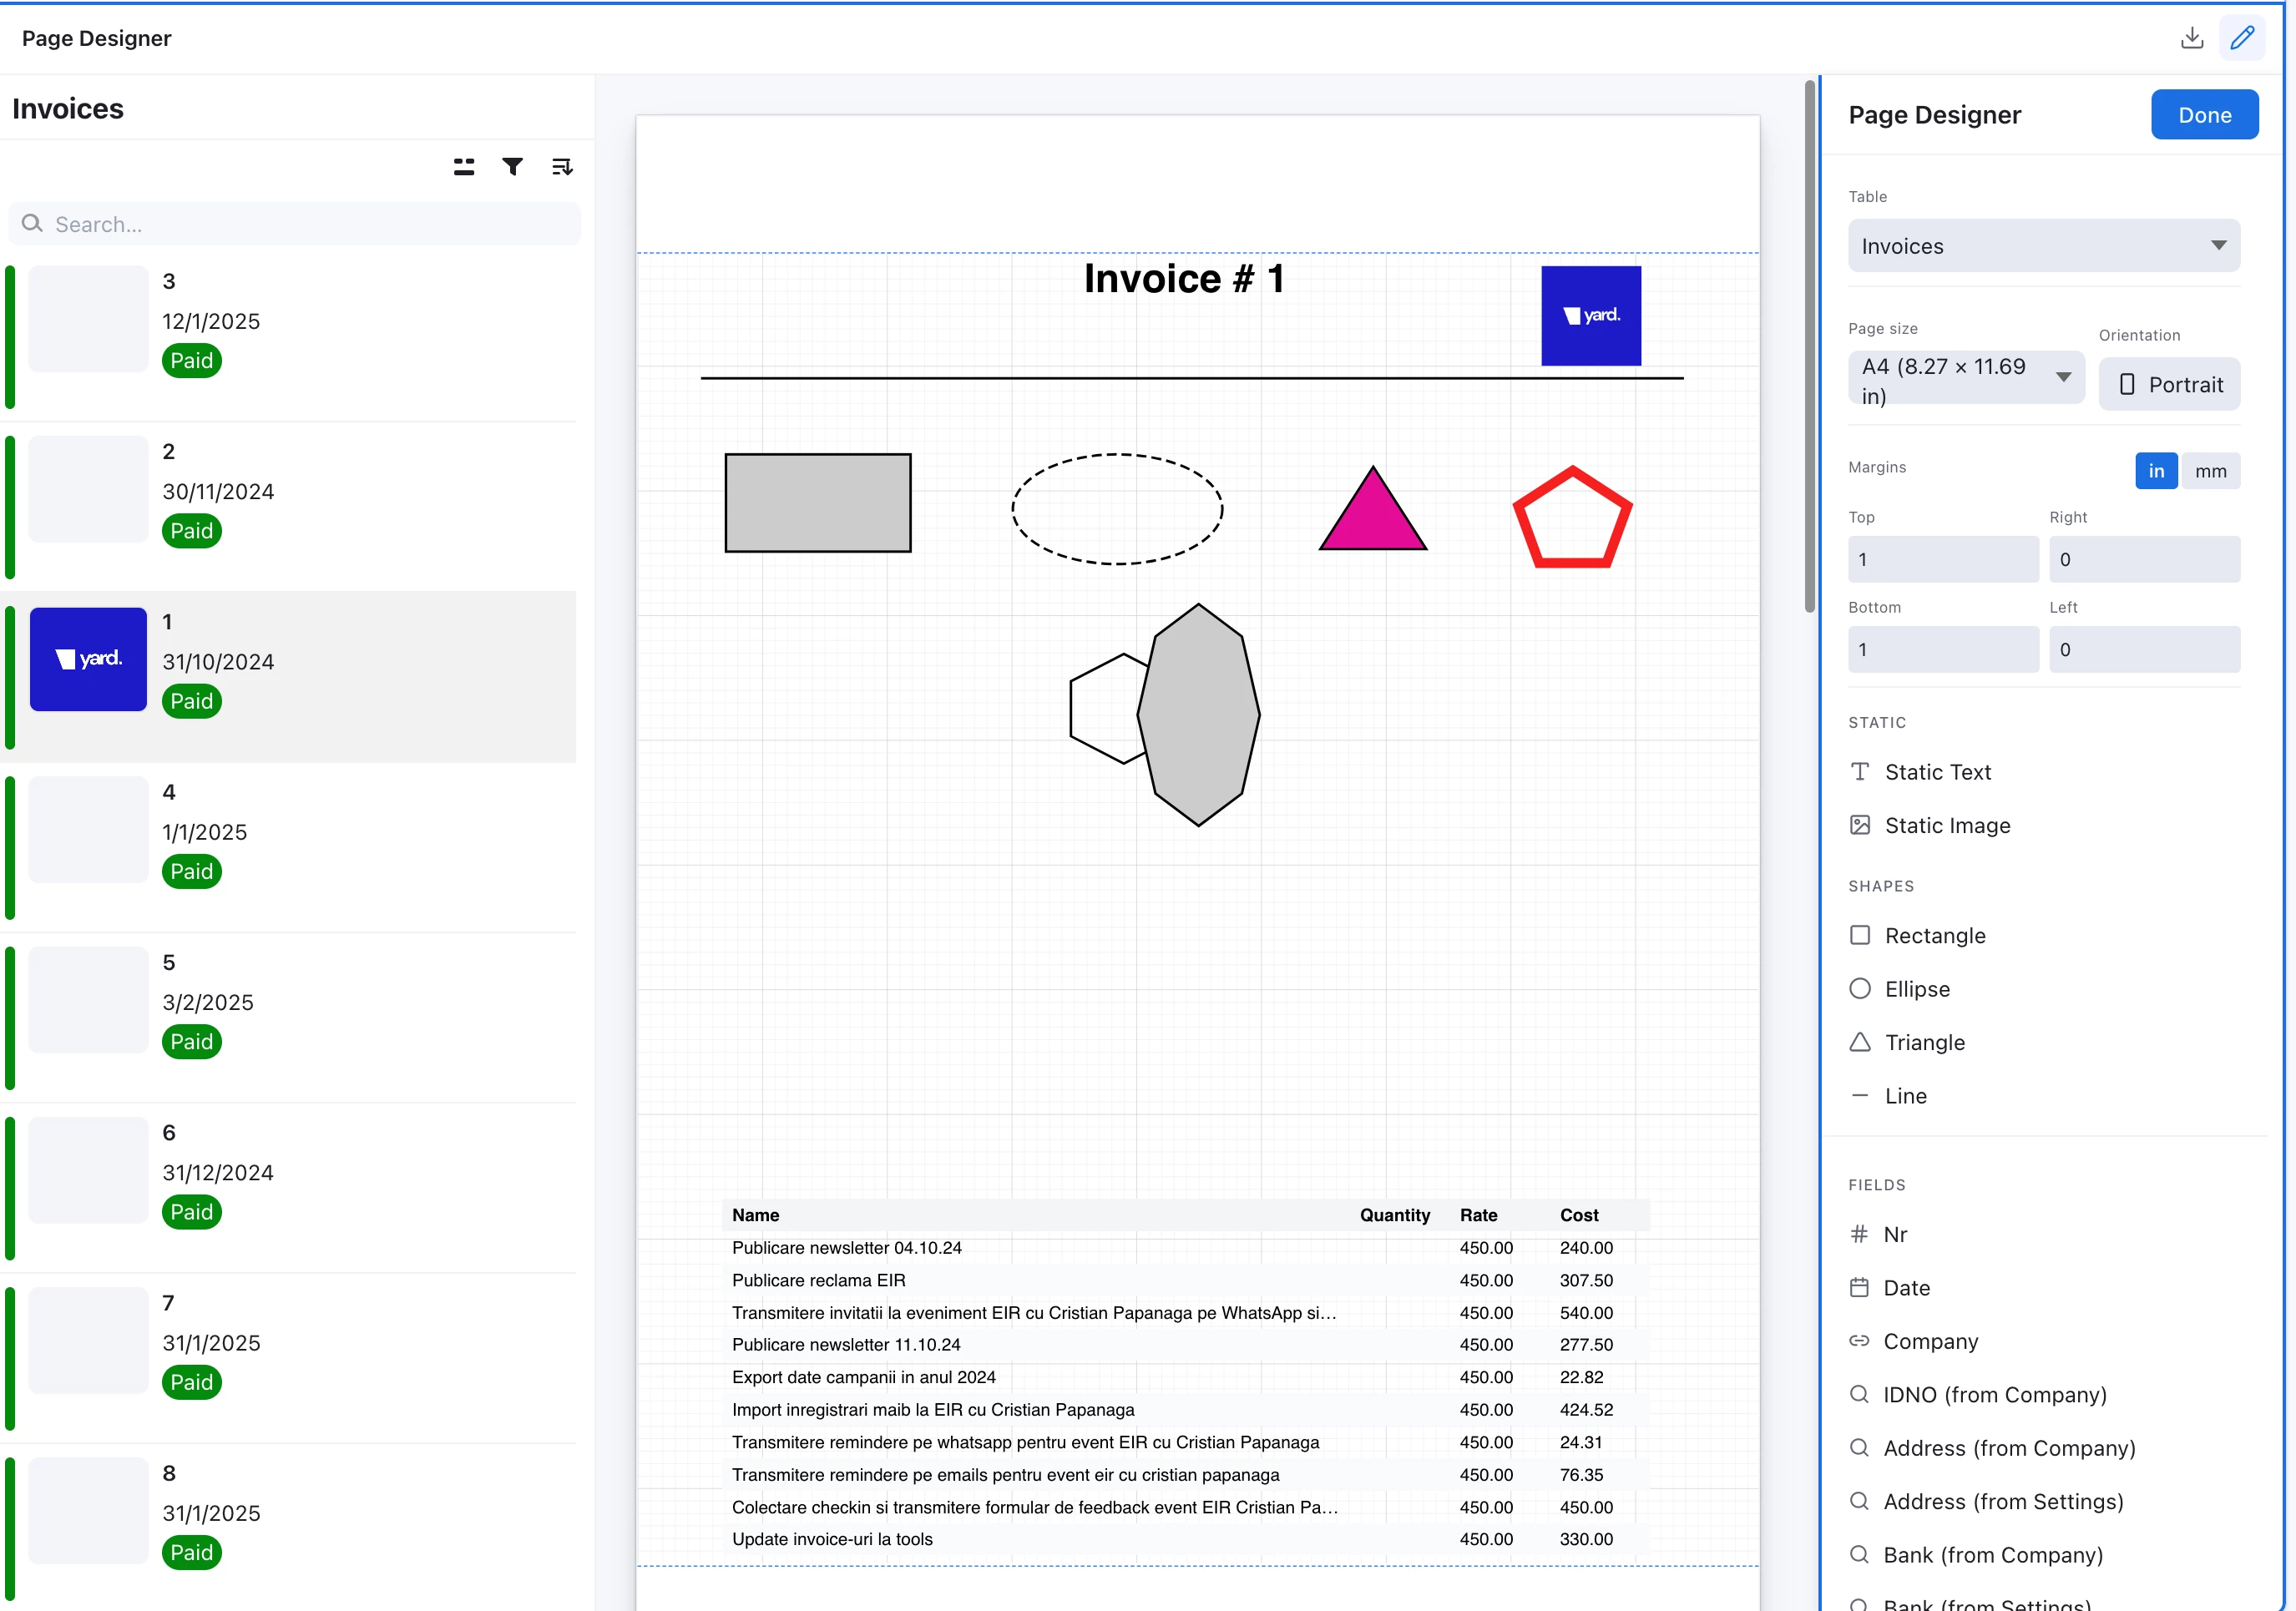Insert a Static Text element
The height and width of the screenshot is (1611, 2296).
coord(1937,772)
